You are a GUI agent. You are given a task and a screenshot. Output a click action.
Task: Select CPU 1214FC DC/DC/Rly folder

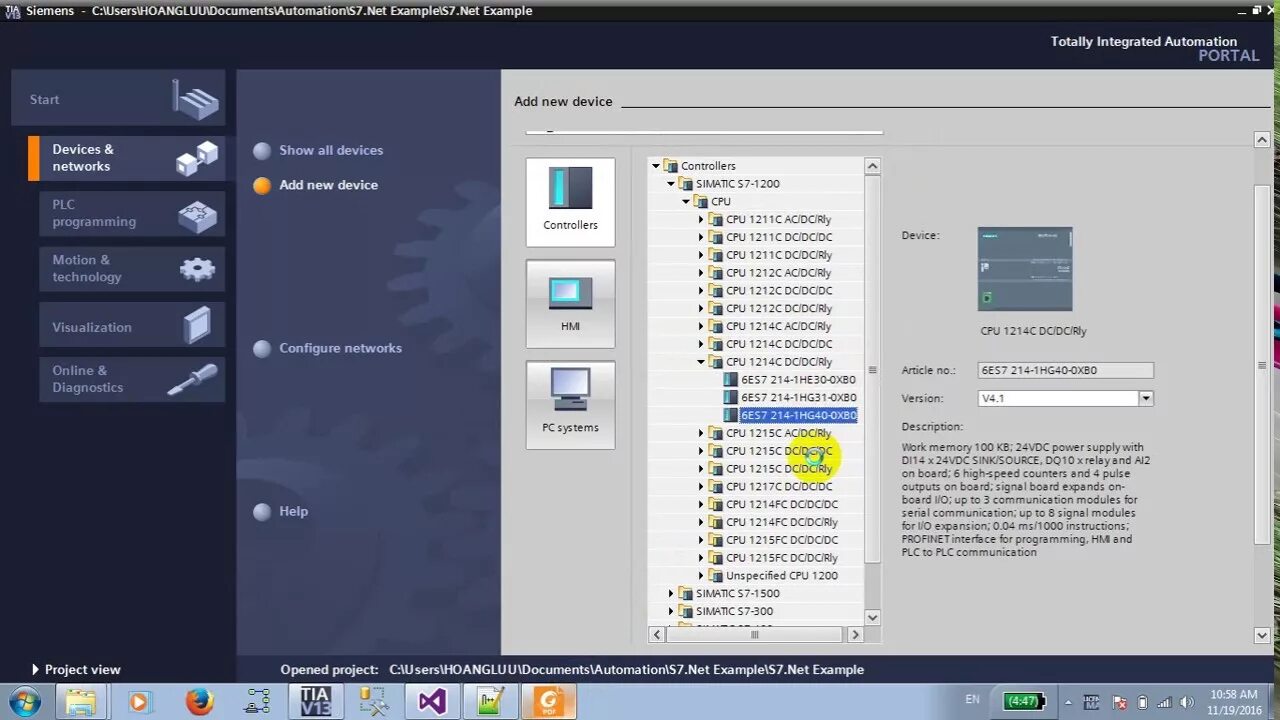pyautogui.click(x=782, y=522)
